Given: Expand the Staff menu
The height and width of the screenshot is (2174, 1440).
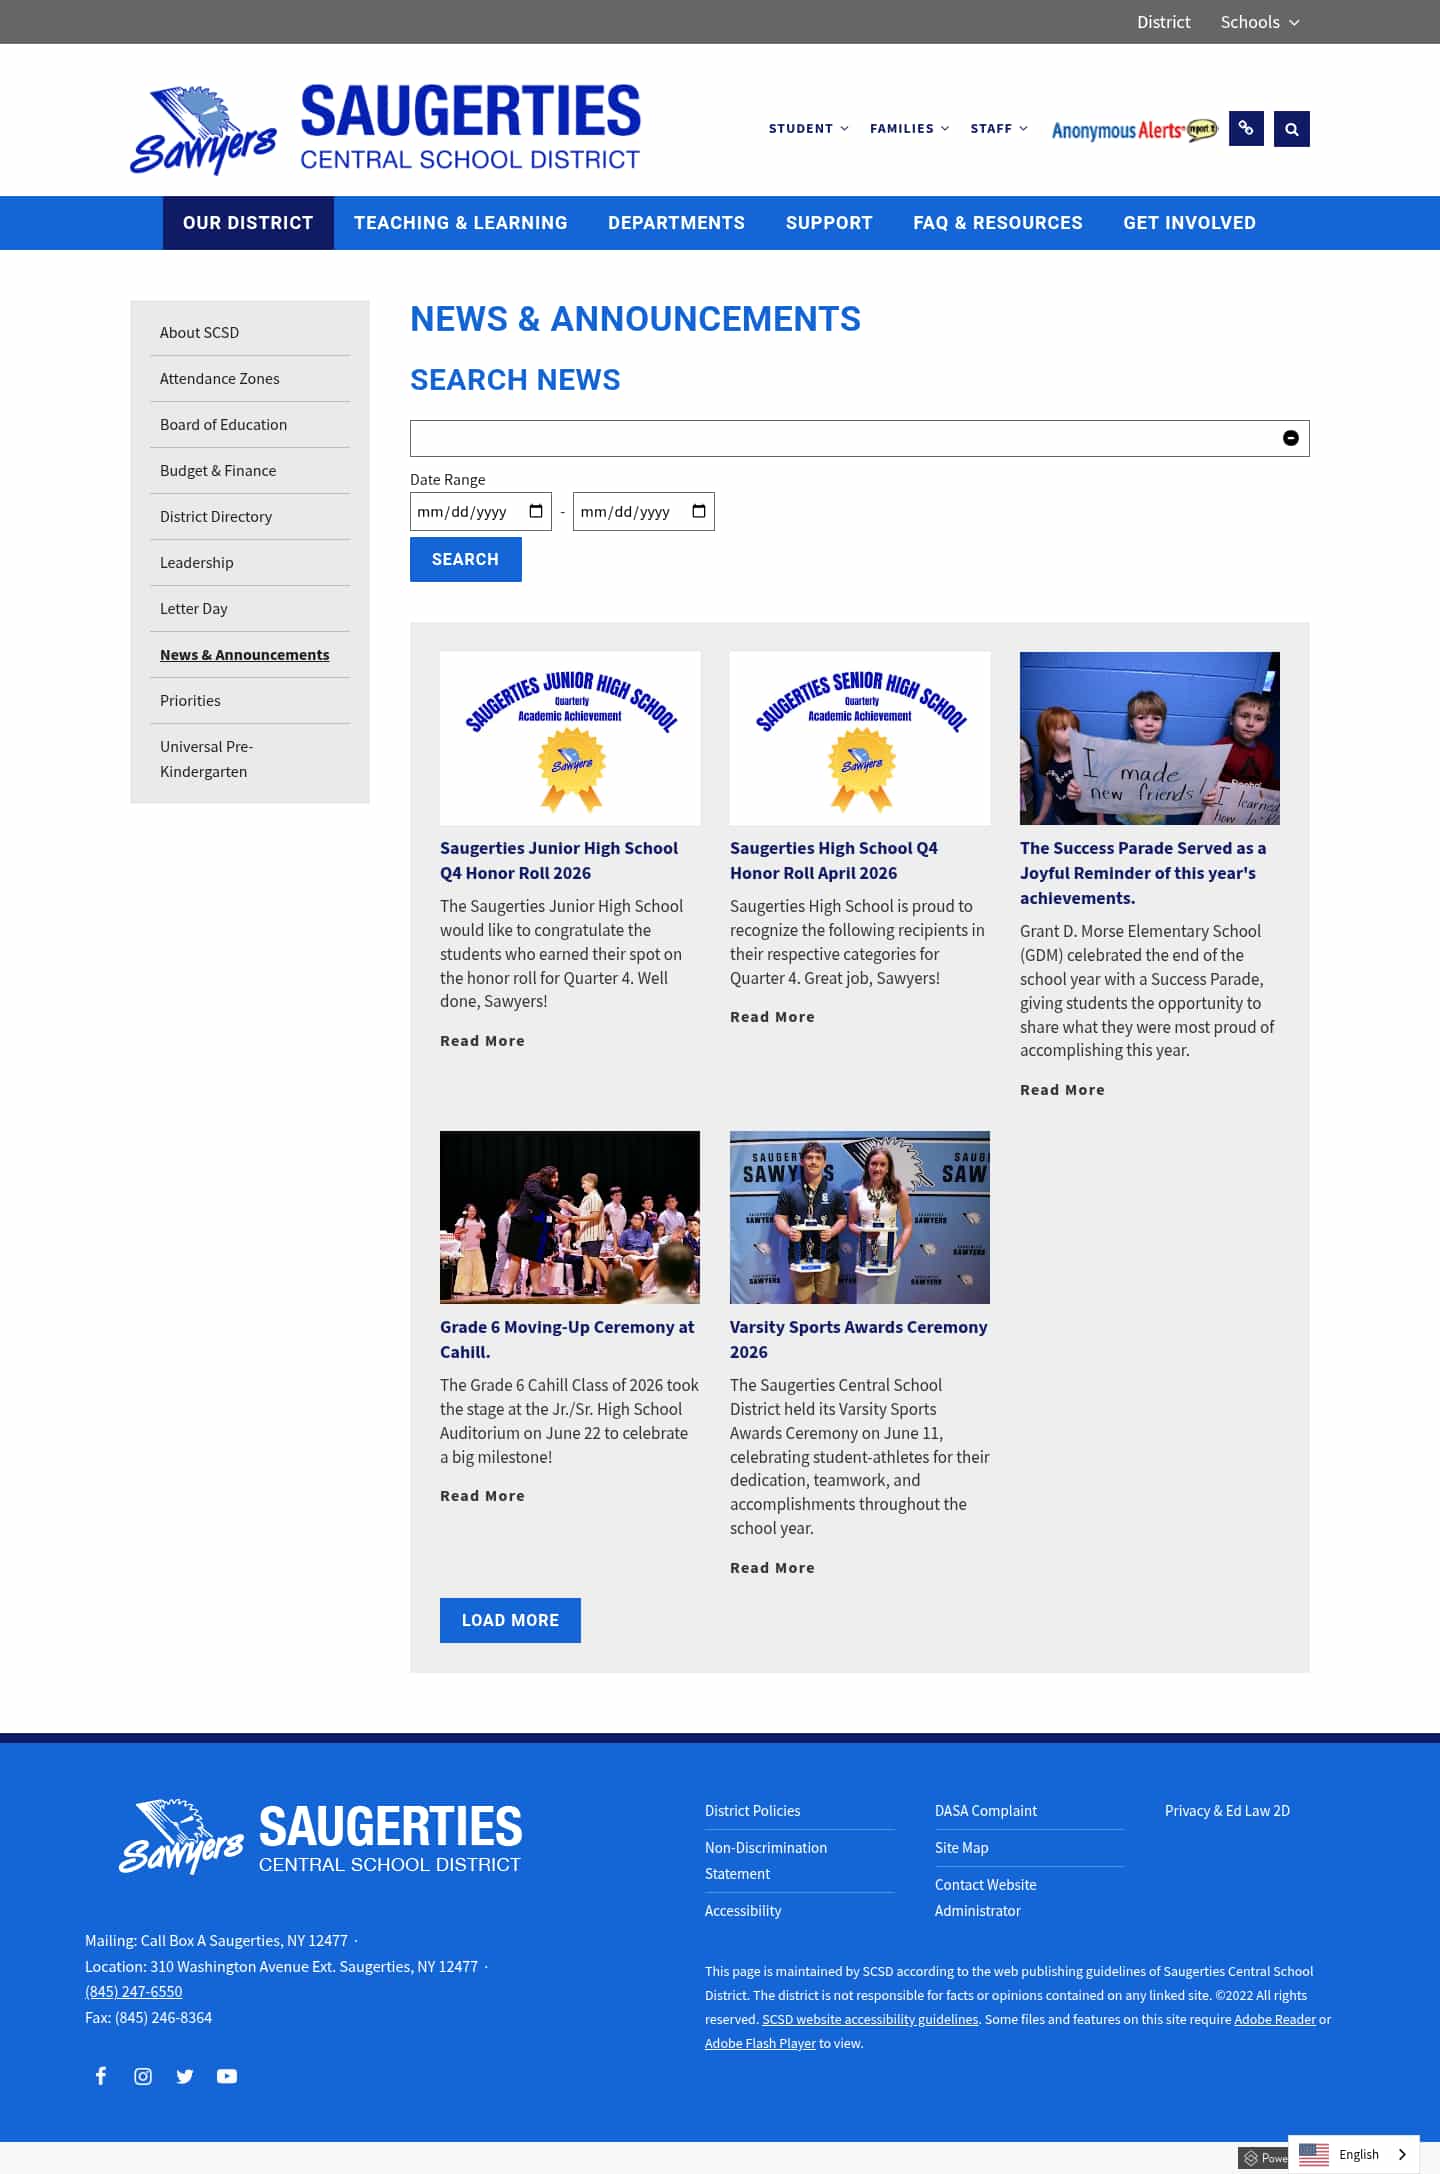Looking at the screenshot, I should 998,128.
